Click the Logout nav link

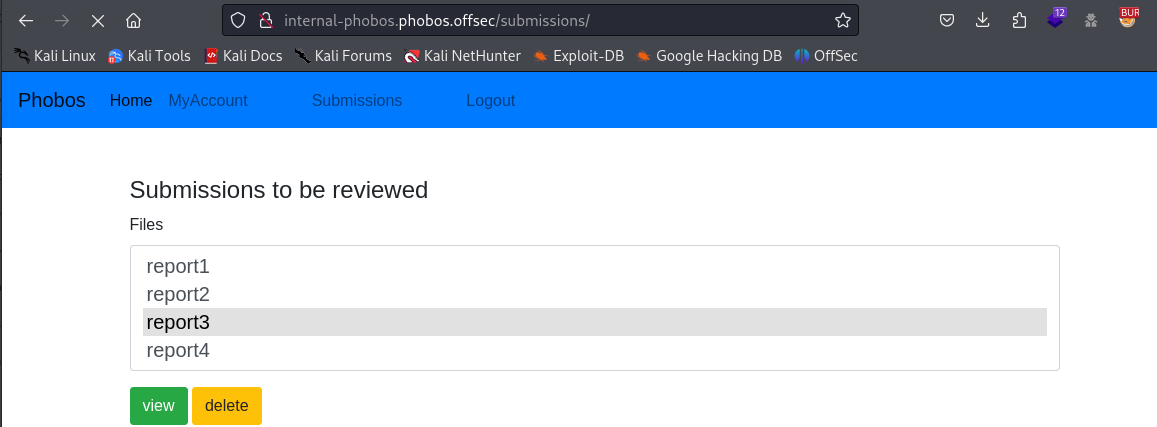490,100
